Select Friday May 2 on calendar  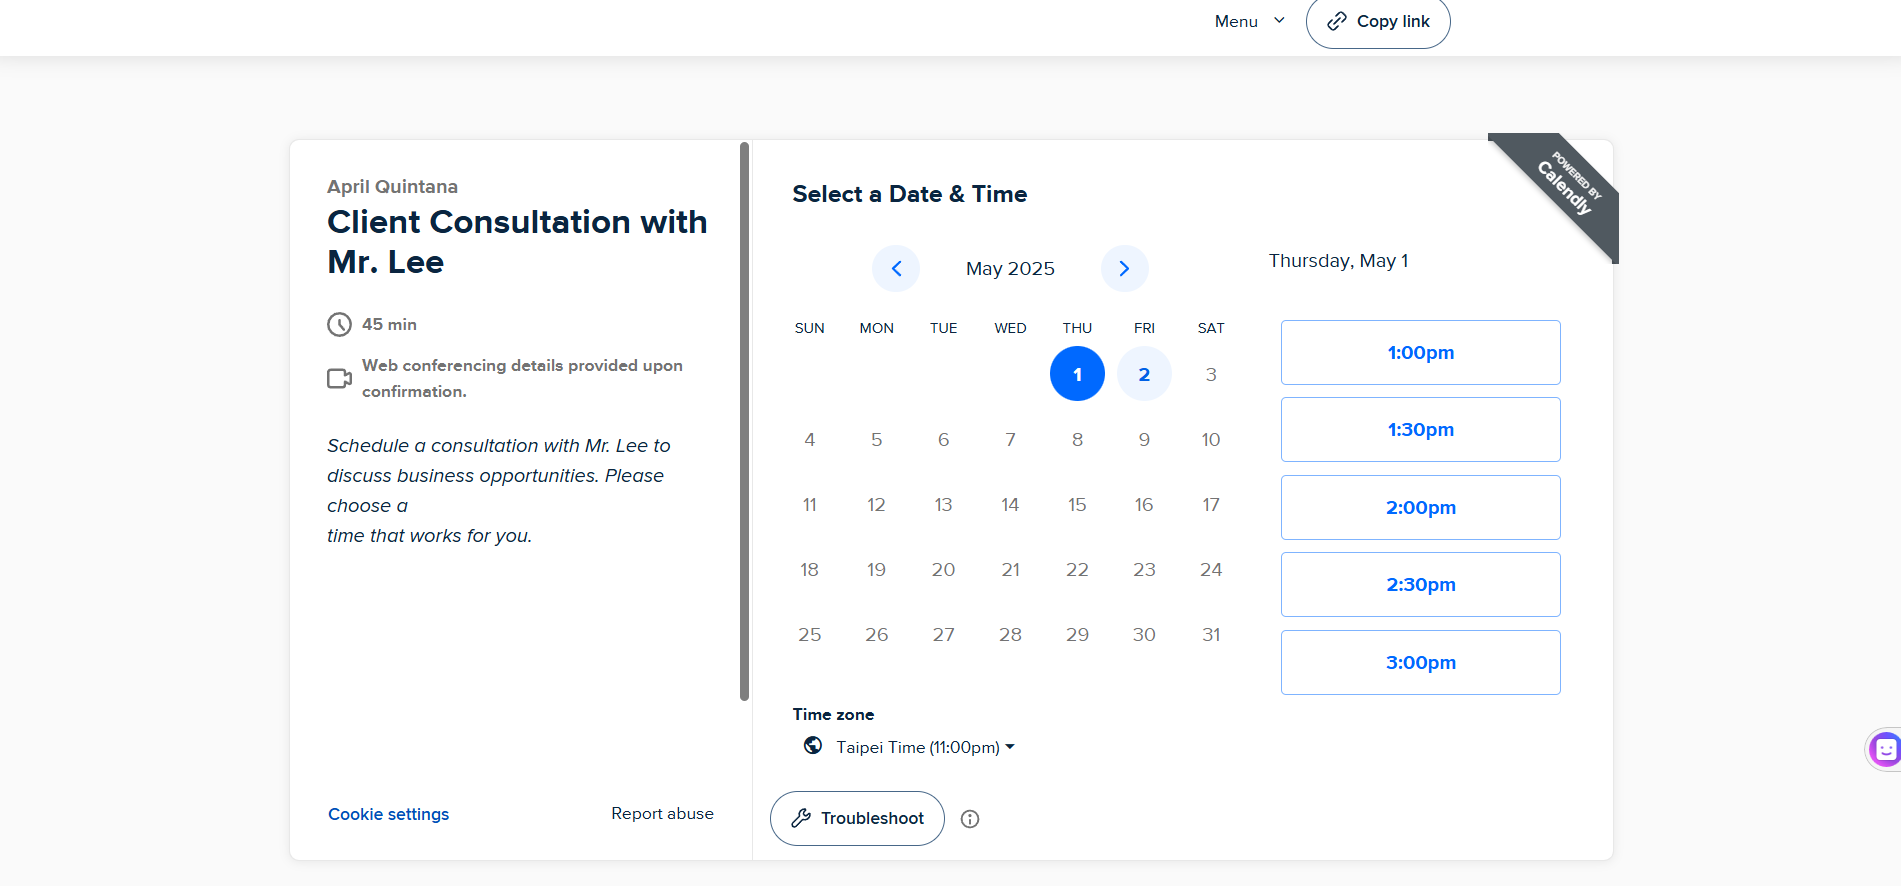pos(1144,374)
